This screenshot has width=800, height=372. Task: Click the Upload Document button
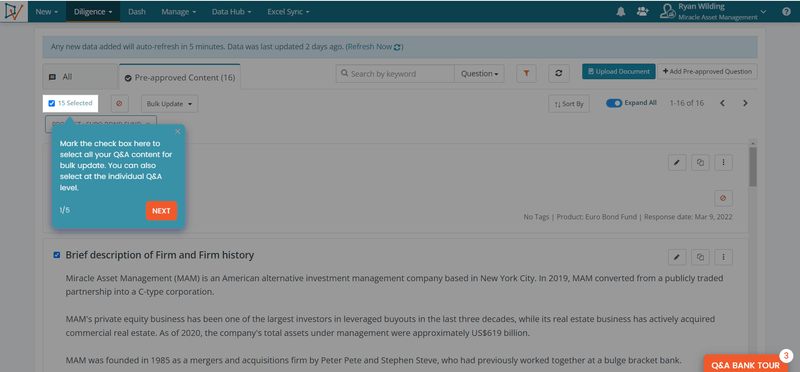coord(618,71)
